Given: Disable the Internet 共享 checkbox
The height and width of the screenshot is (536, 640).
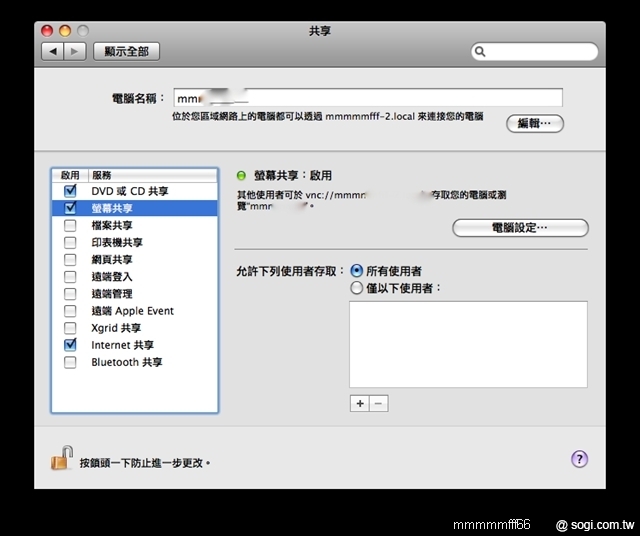Looking at the screenshot, I should click(70, 345).
